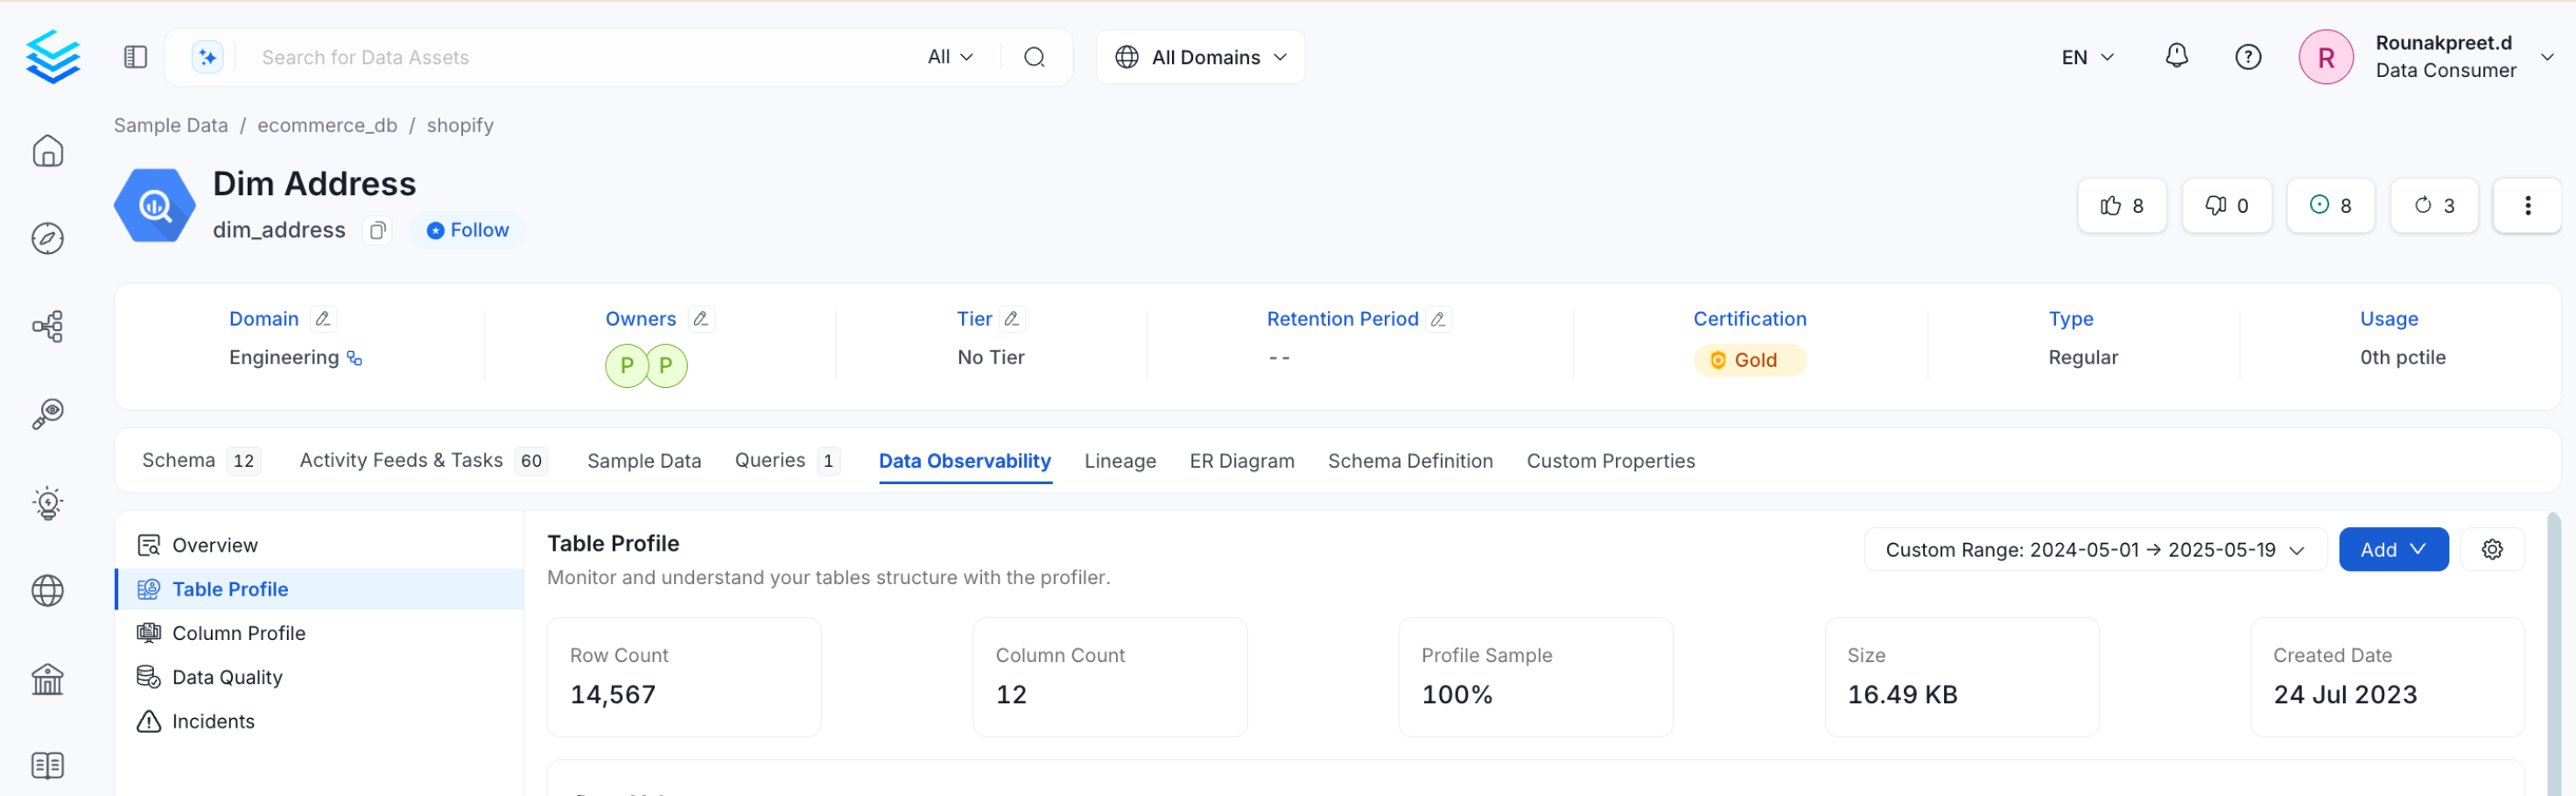Image resolution: width=2576 pixels, height=796 pixels.
Task: Open the EN language dropdown
Action: tap(2086, 58)
